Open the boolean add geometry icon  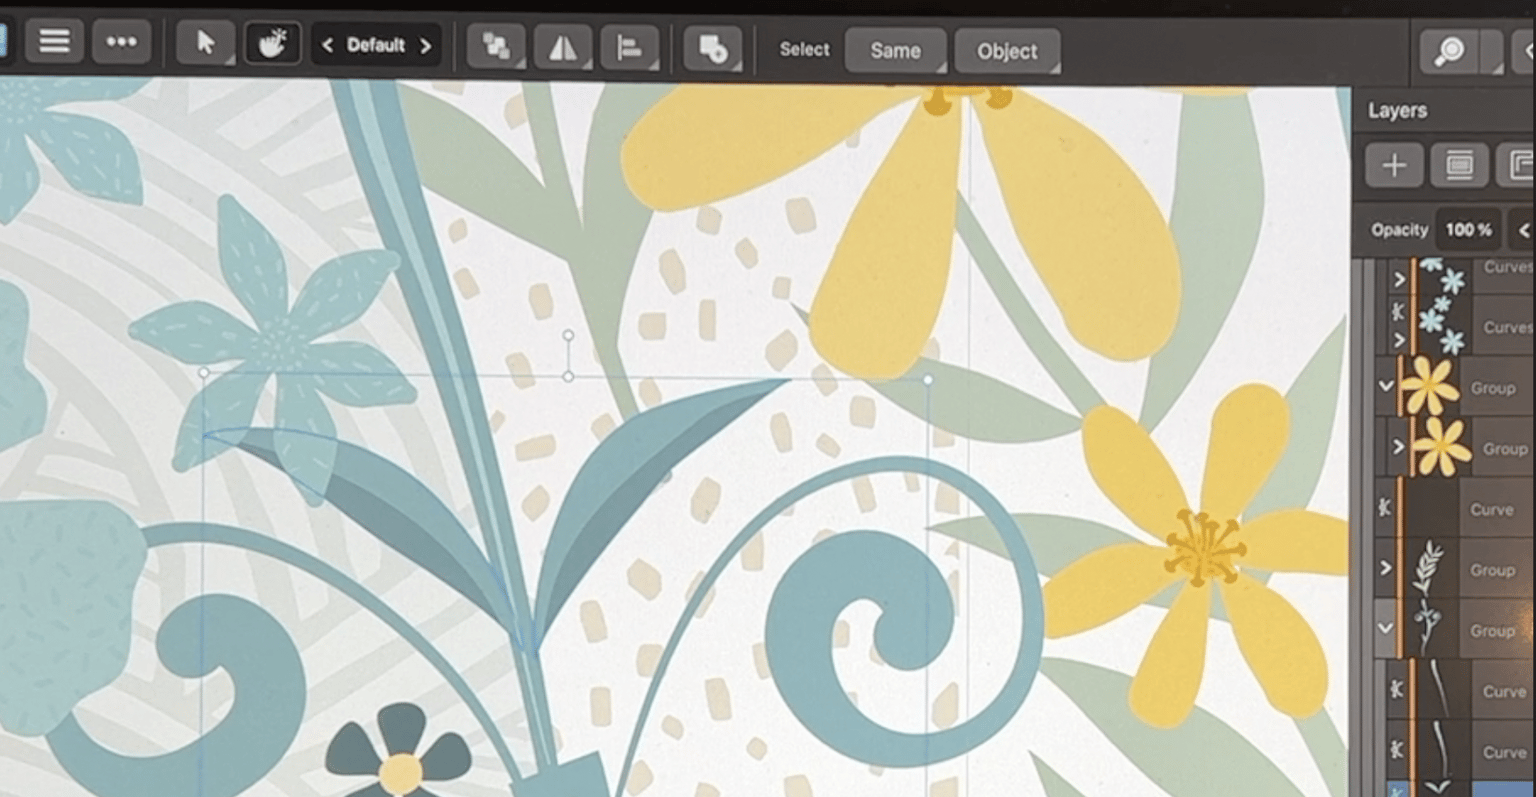click(712, 47)
